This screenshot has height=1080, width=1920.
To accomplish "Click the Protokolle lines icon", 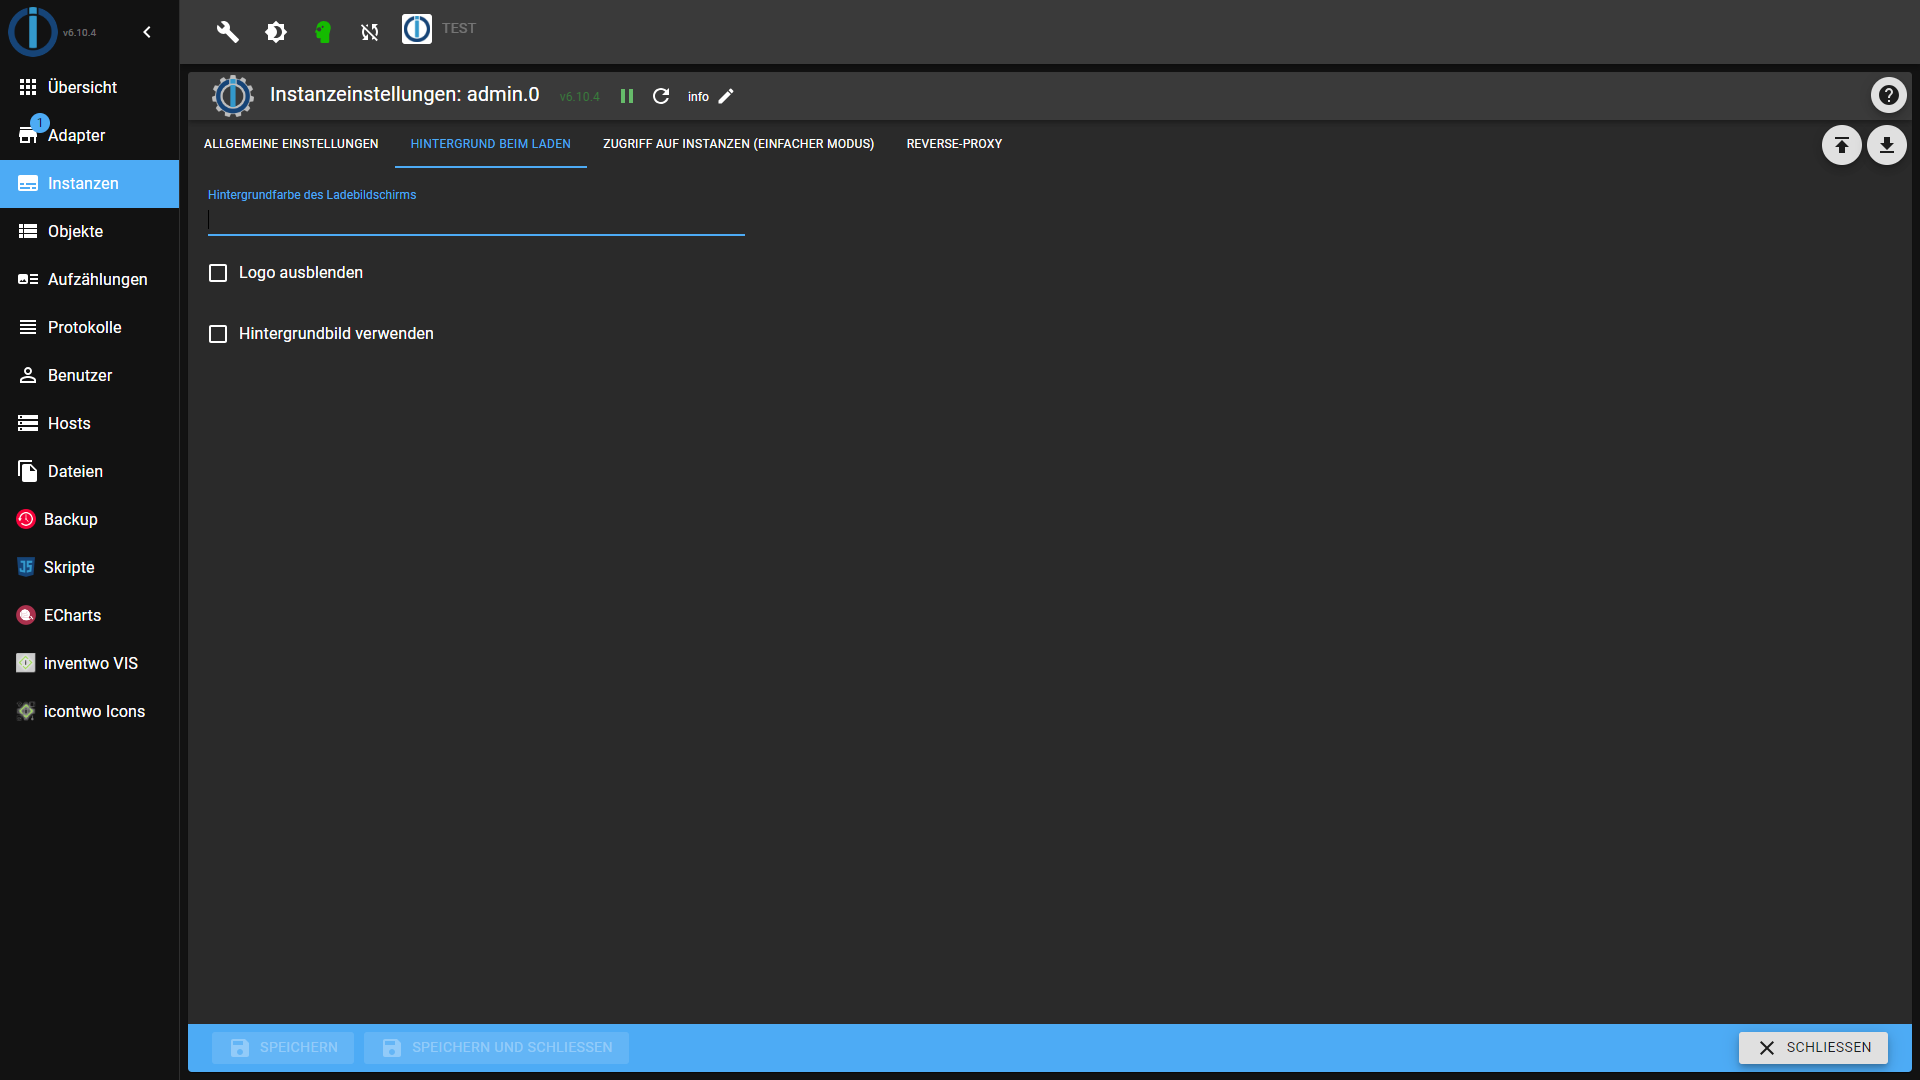I will [28, 328].
